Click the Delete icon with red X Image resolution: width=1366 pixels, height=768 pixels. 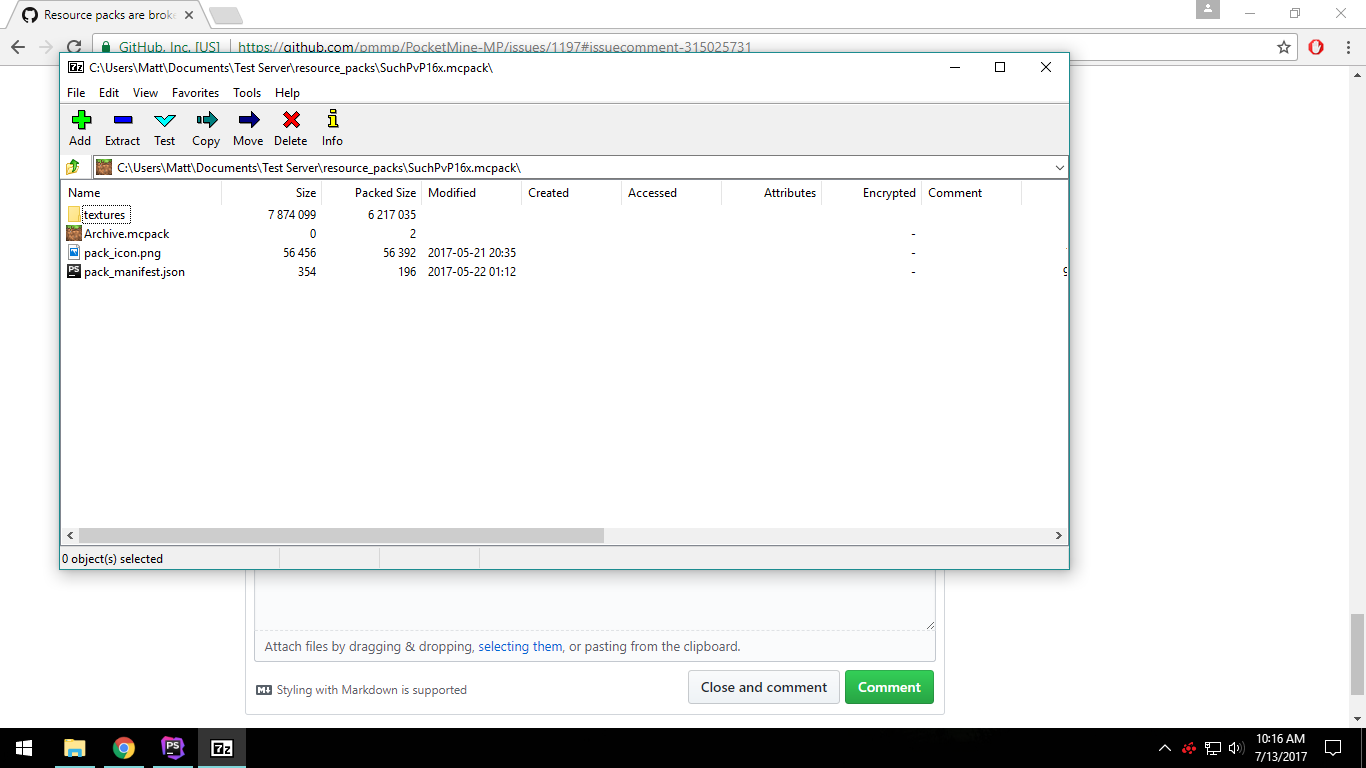[x=290, y=126]
